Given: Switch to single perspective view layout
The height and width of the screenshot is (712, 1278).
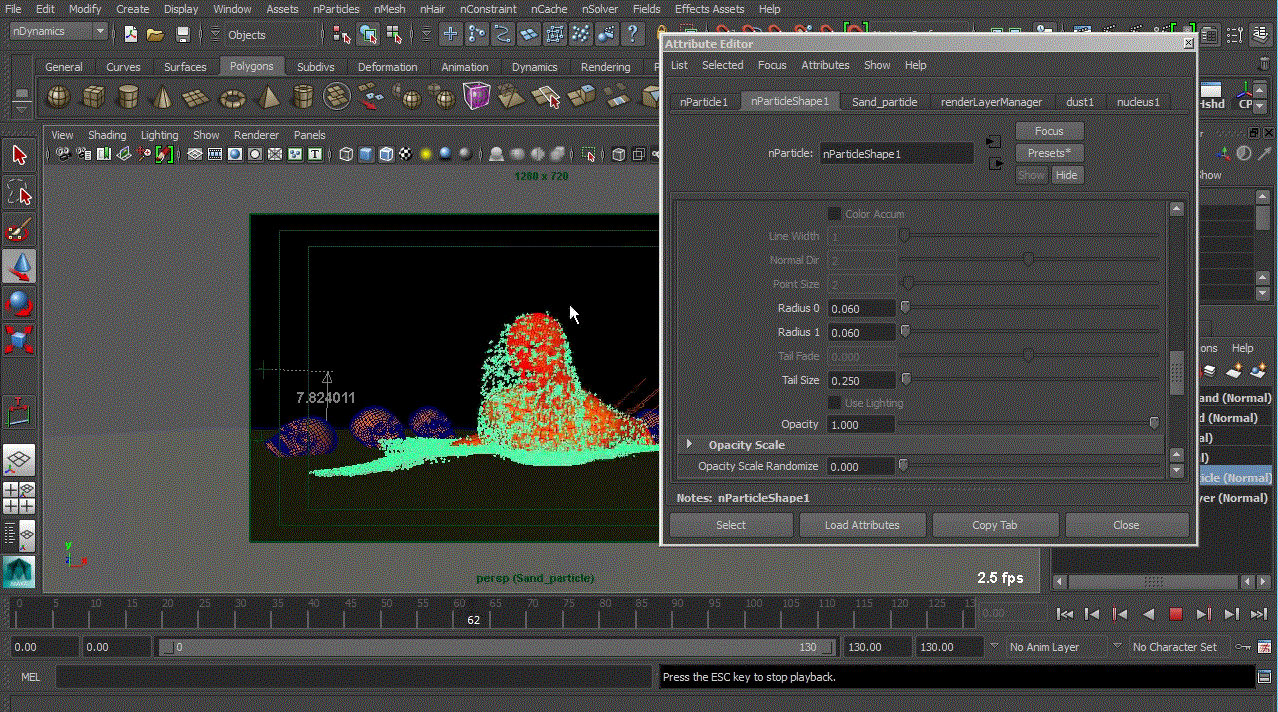Looking at the screenshot, I should coord(19,460).
